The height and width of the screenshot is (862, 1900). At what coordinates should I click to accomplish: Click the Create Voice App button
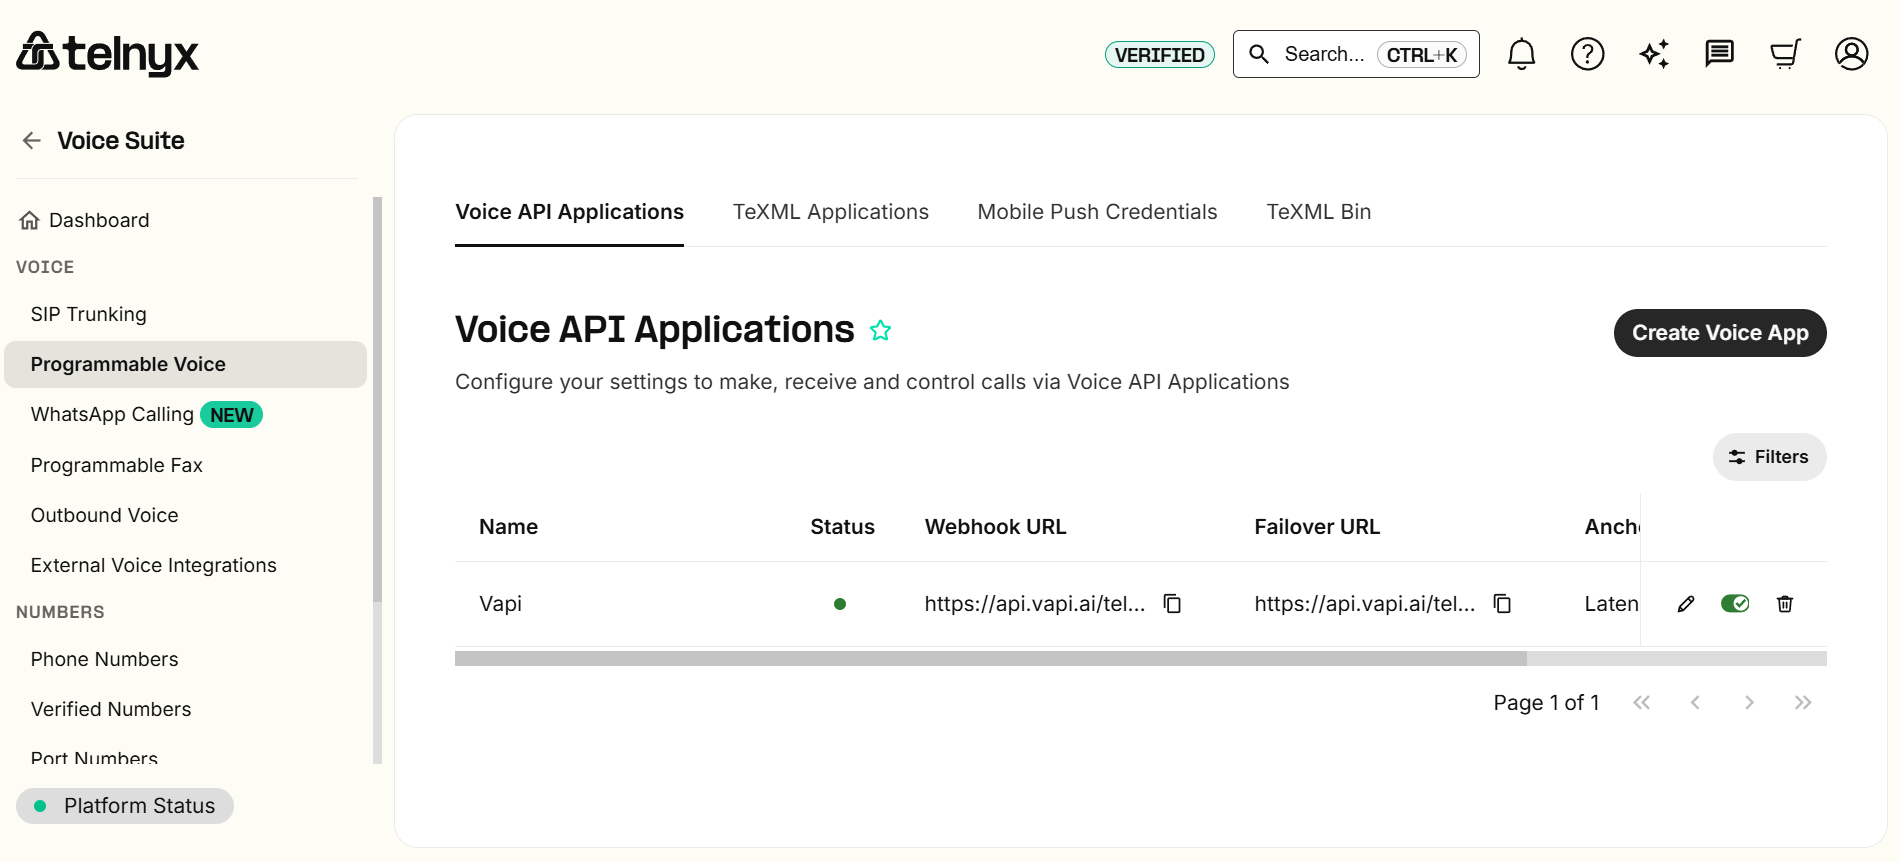[1720, 333]
